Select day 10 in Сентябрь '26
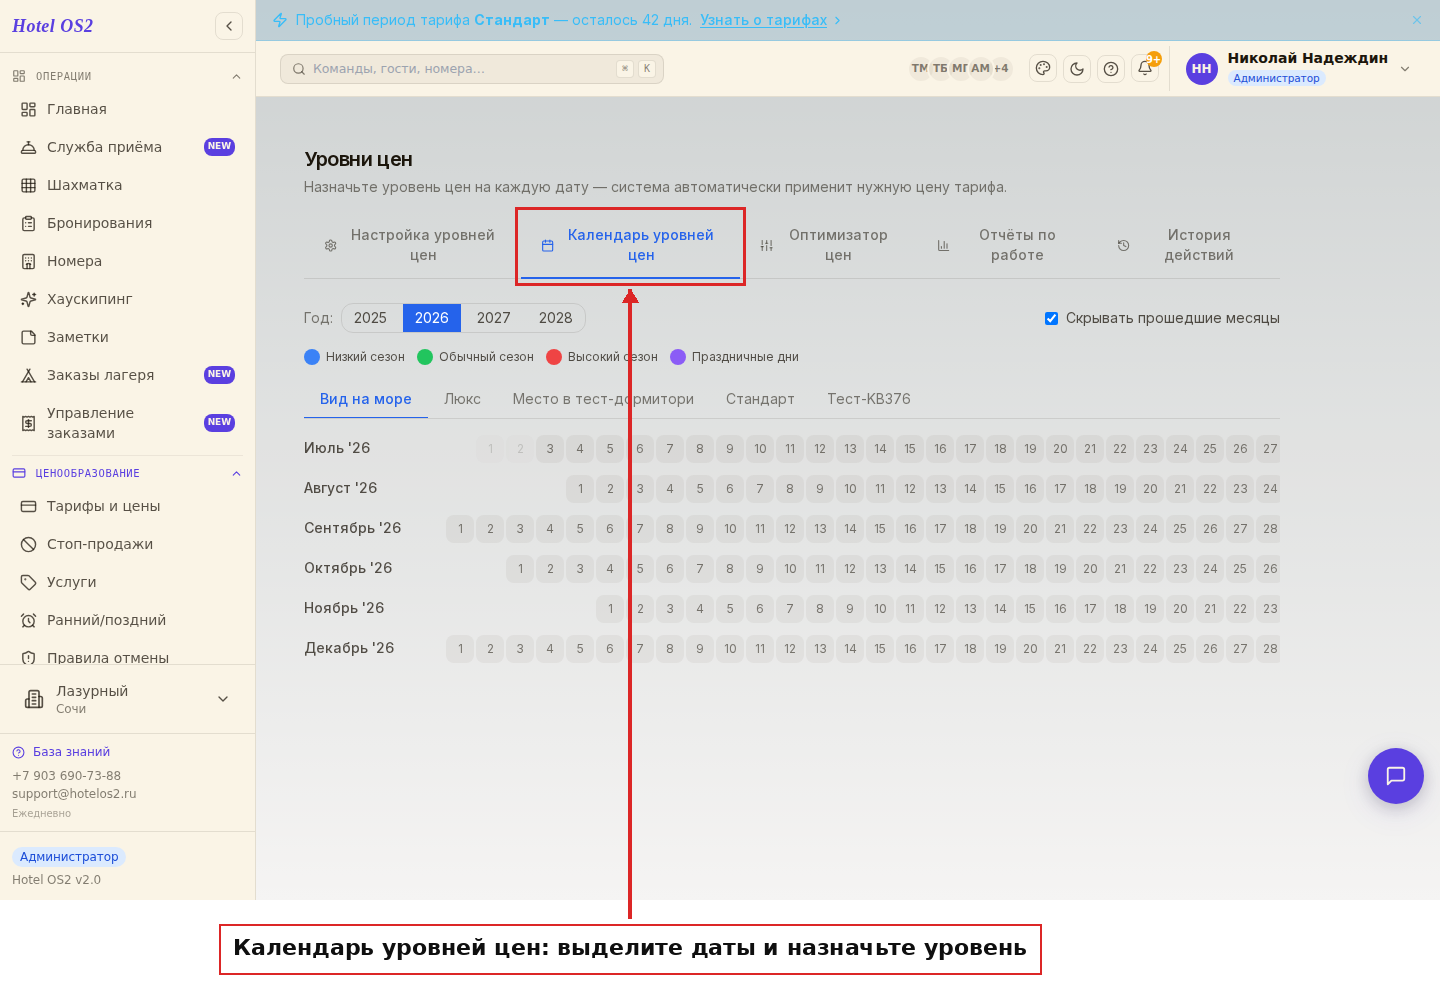1440x998 pixels. 730,529
